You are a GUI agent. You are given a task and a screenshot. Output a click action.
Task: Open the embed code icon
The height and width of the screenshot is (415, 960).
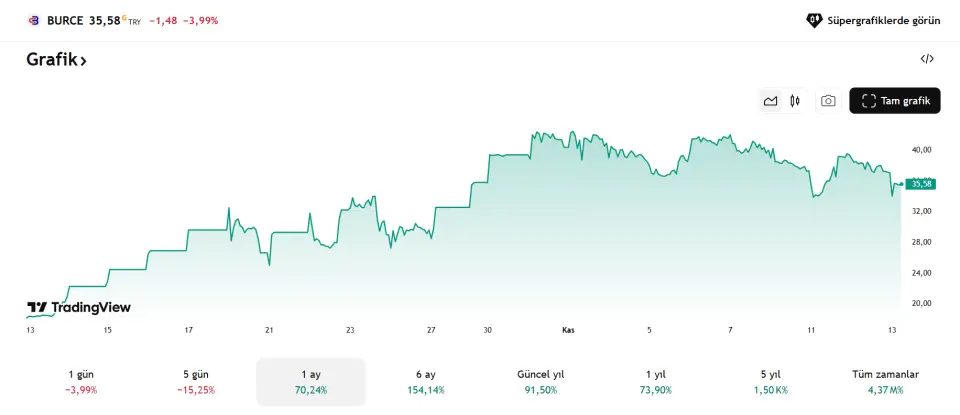click(927, 59)
